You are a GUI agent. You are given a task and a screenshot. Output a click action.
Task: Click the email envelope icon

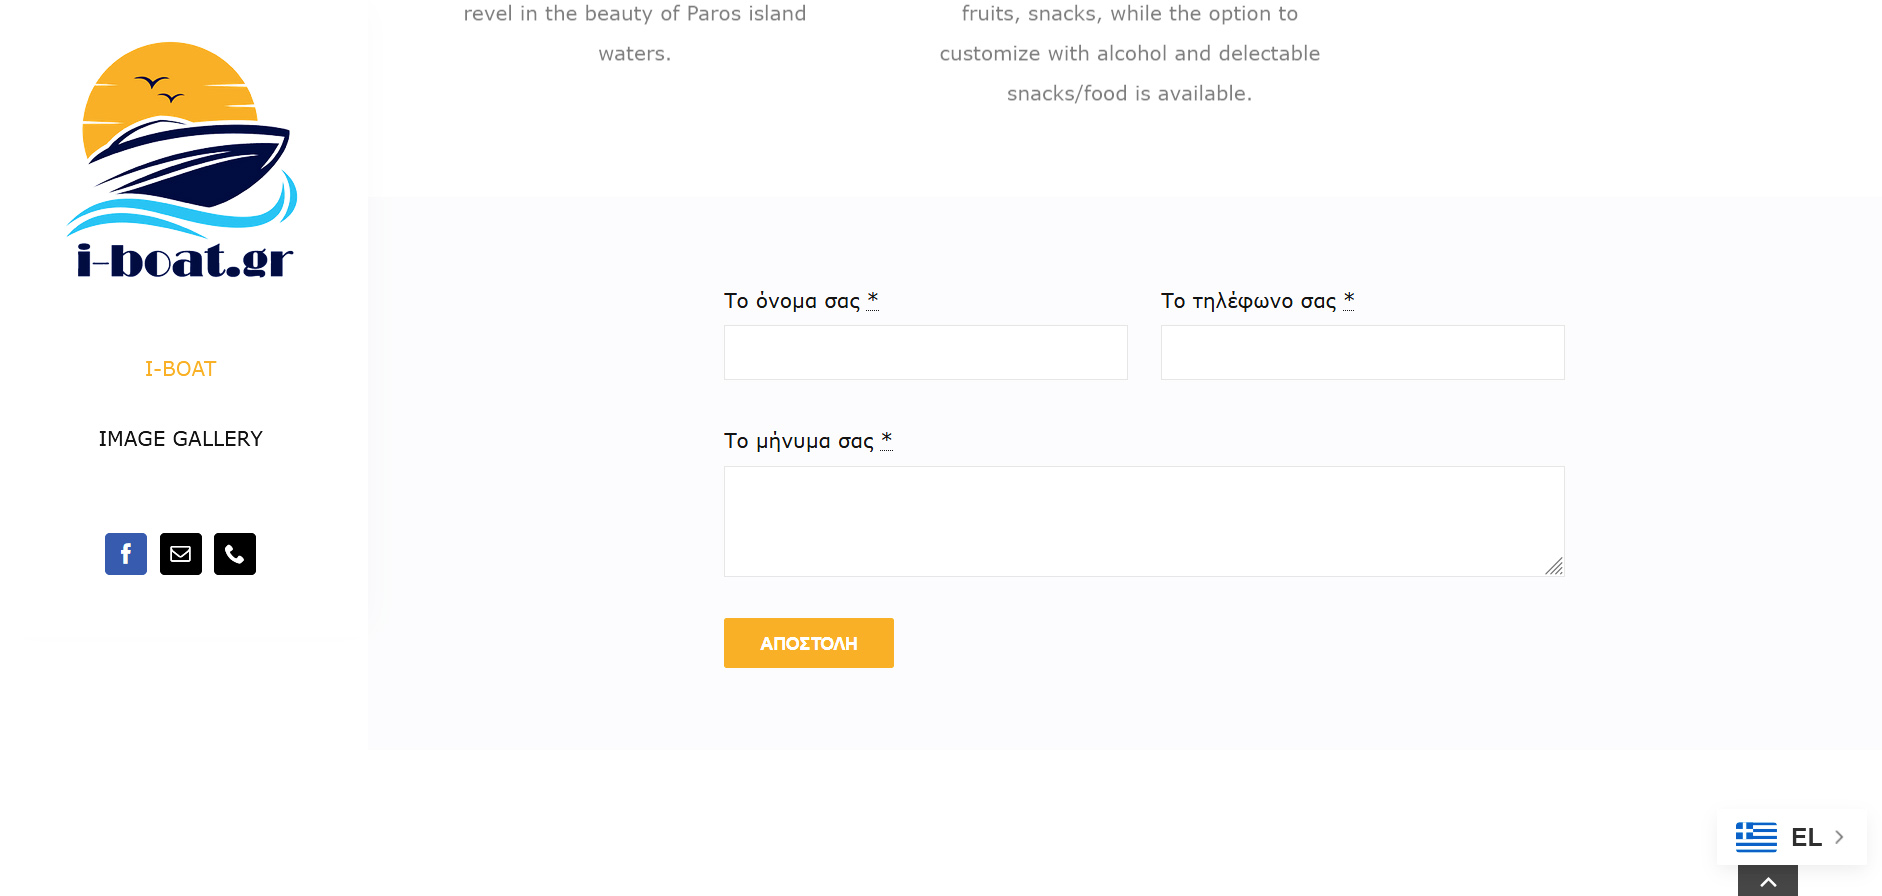click(181, 554)
